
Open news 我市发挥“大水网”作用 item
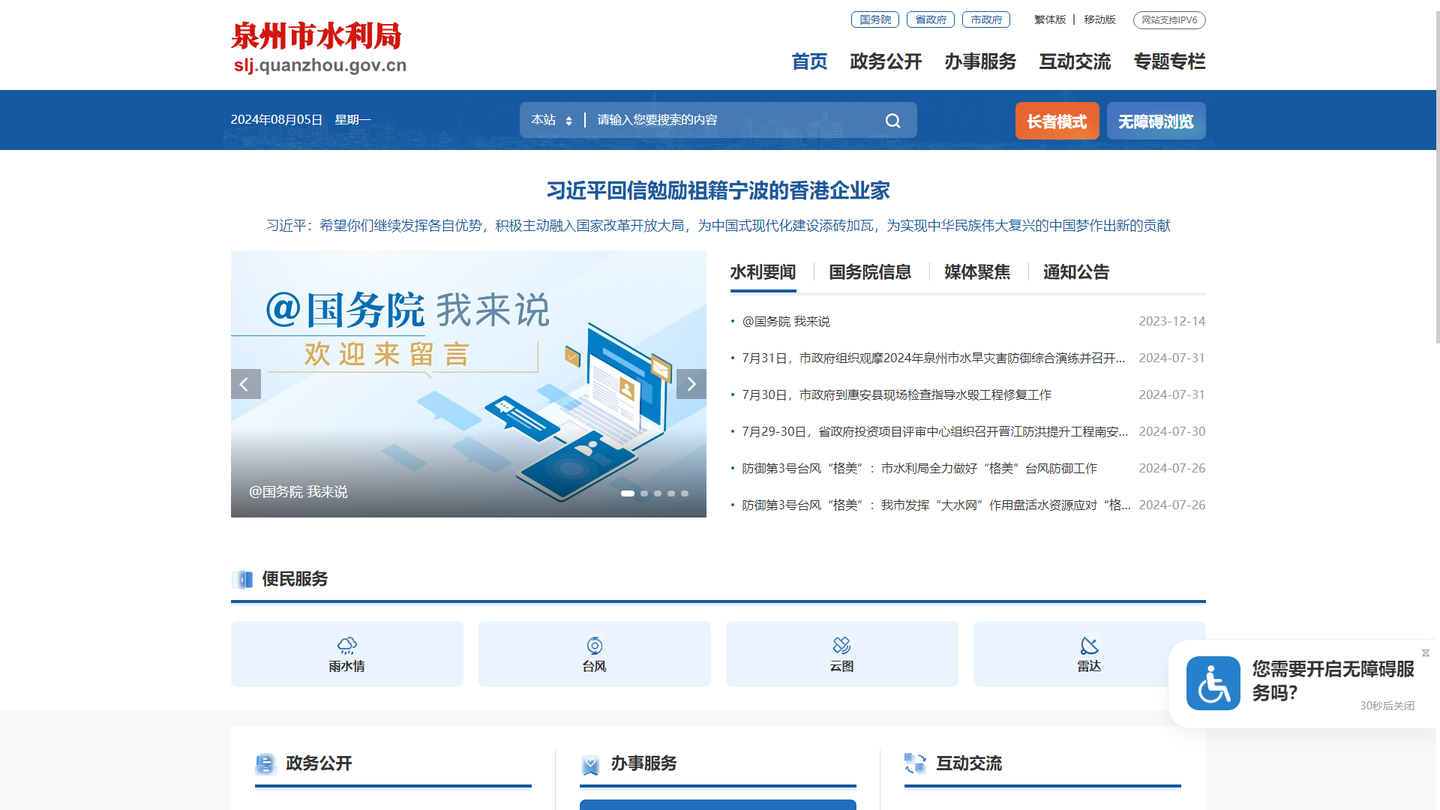coord(937,505)
